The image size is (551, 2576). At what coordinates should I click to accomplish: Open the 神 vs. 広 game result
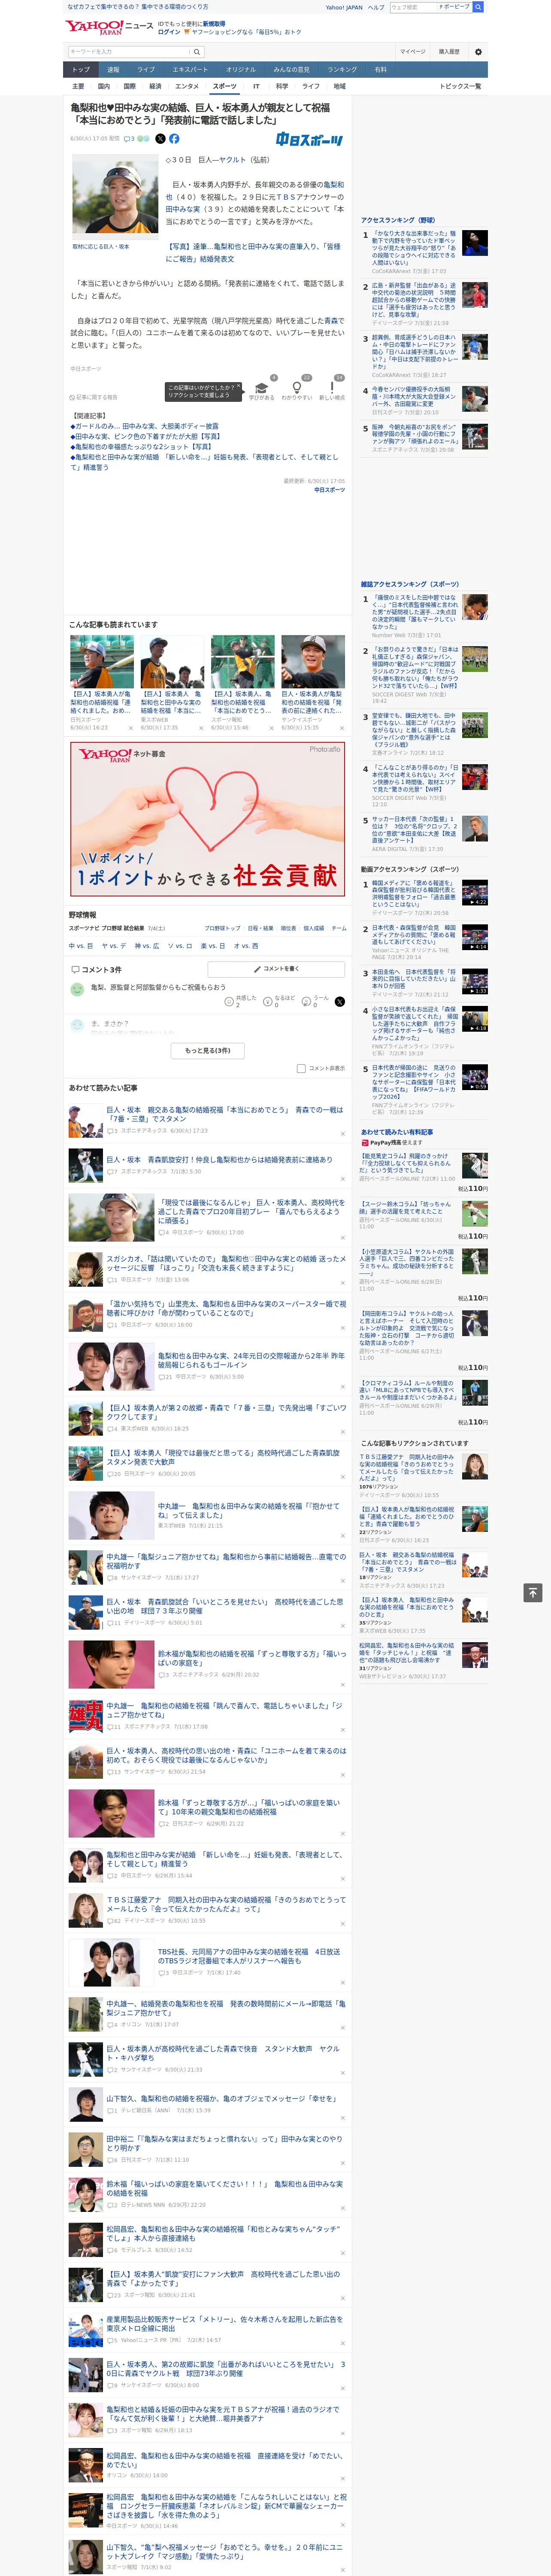[x=147, y=945]
